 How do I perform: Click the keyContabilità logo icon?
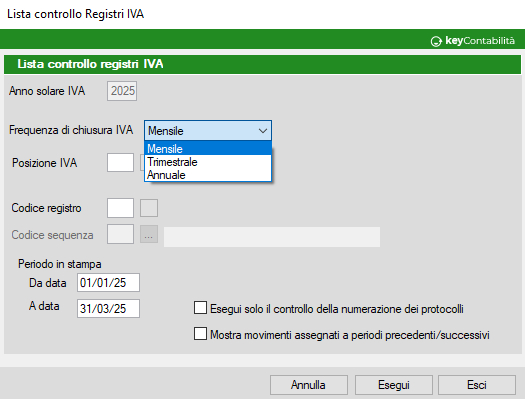[436, 41]
